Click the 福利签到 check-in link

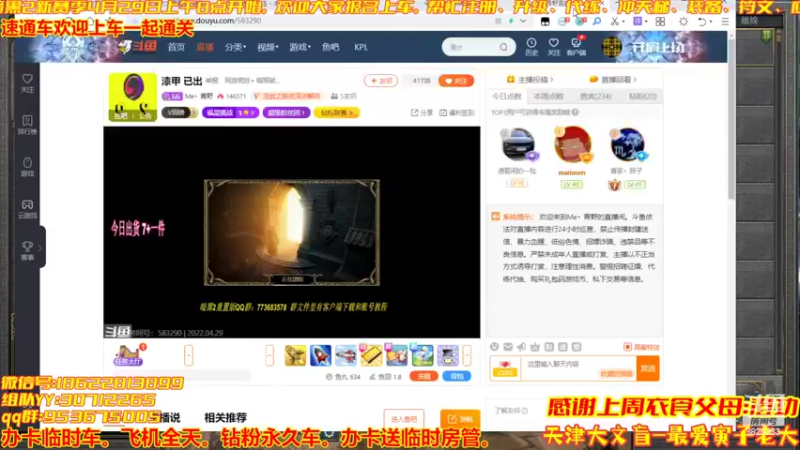457,113
